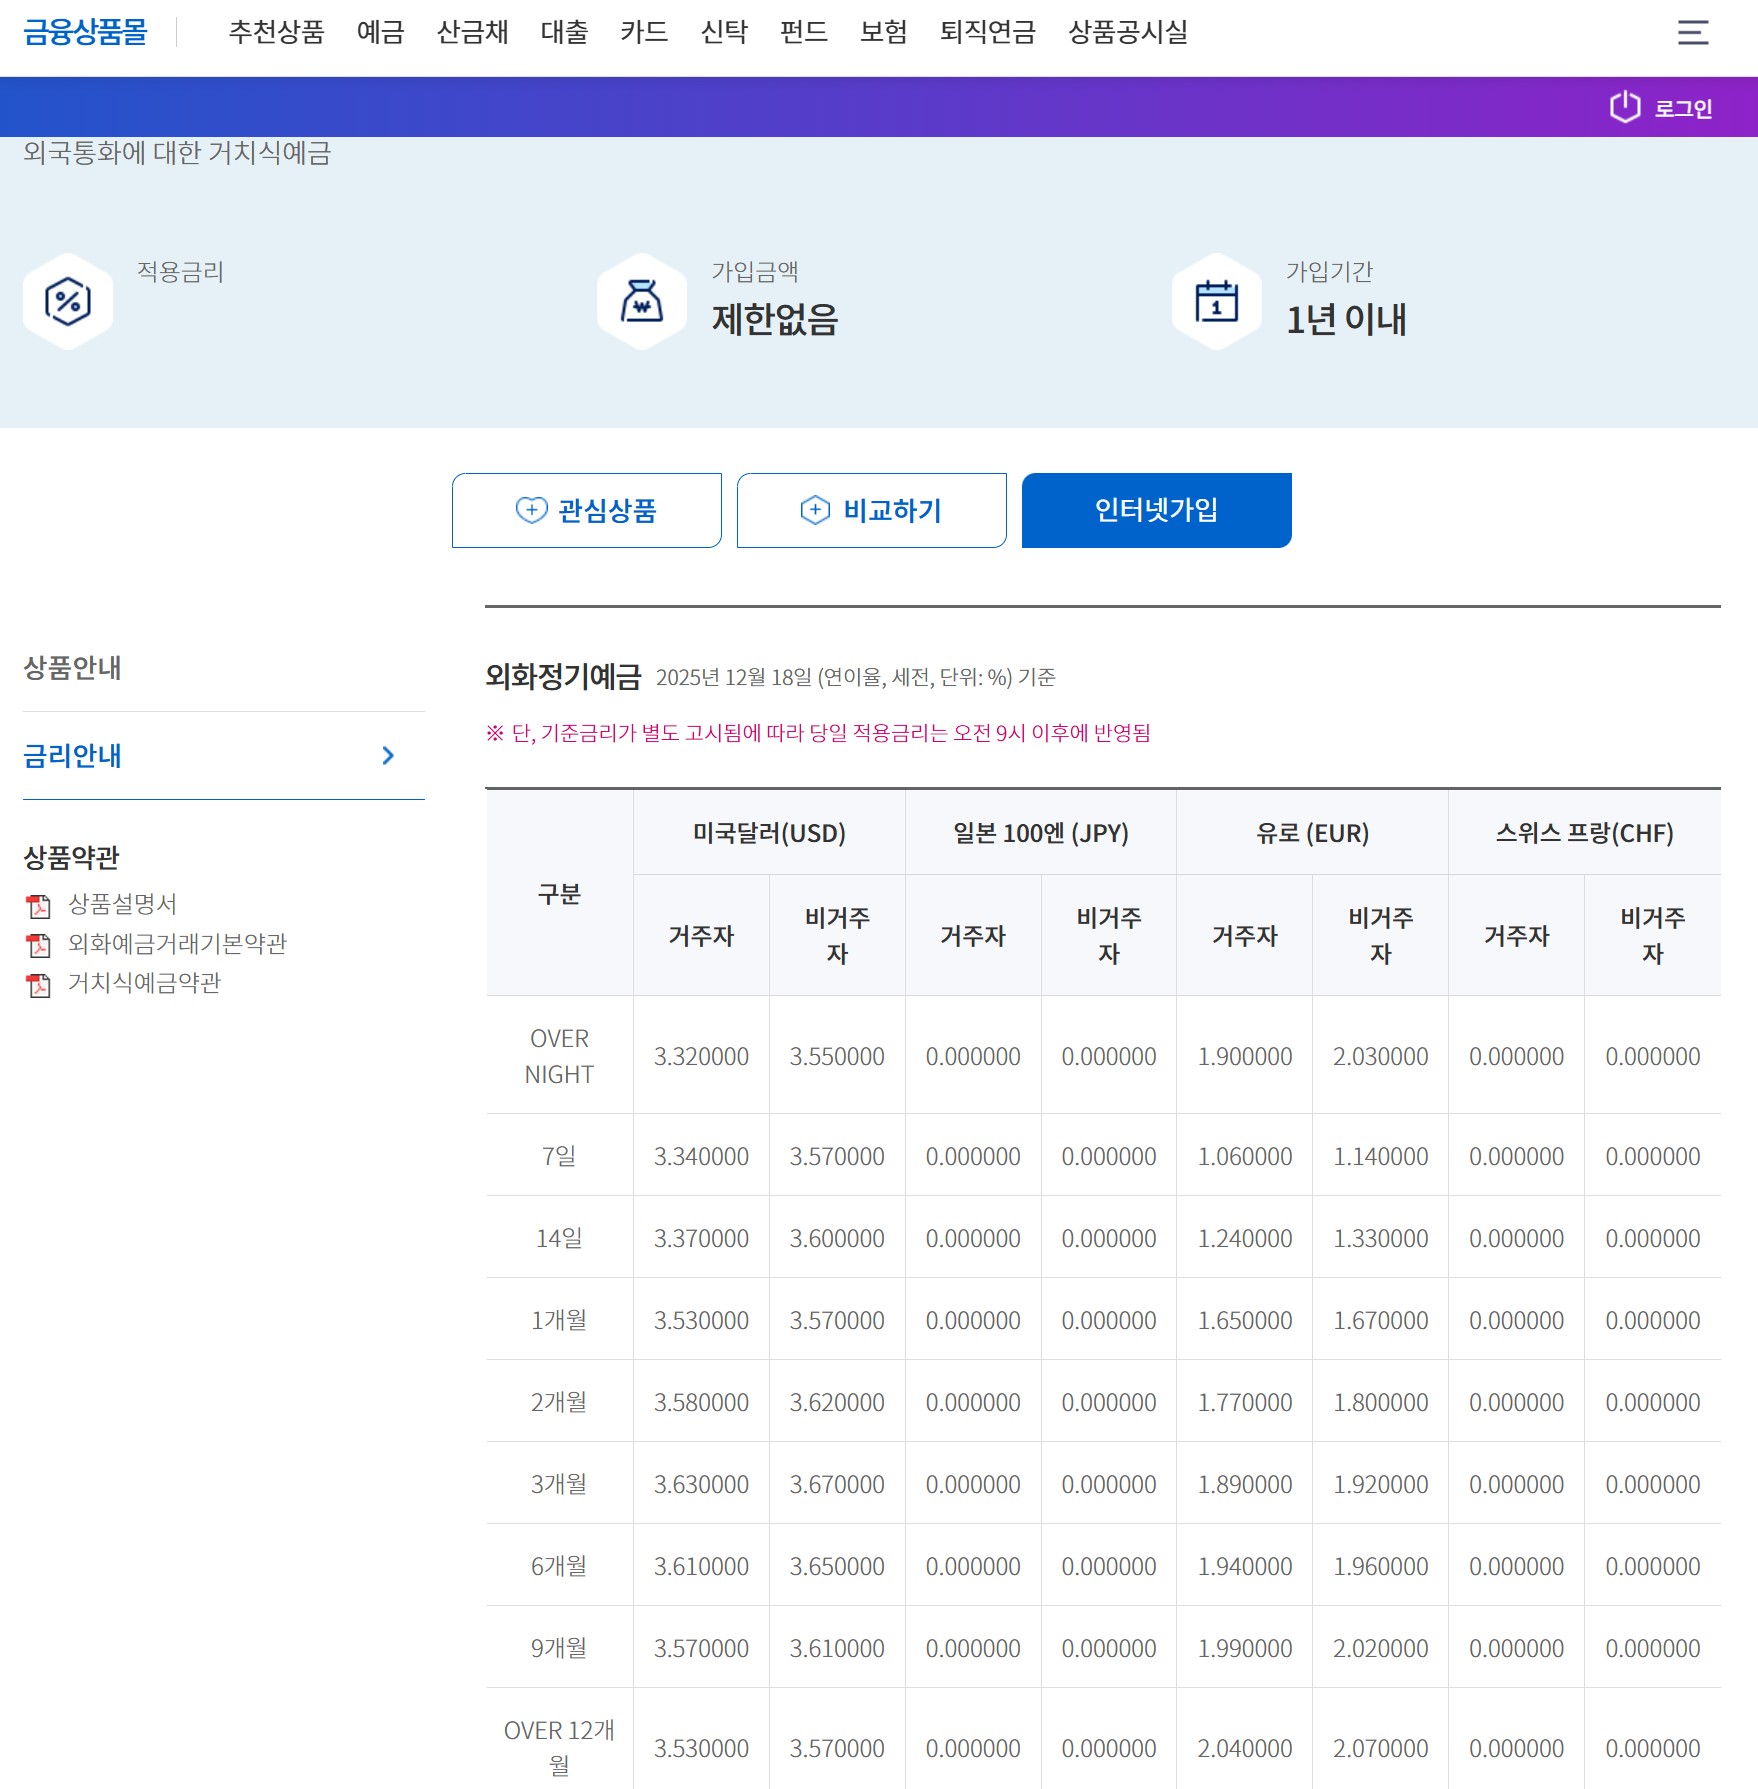Open the 거치식예금약관 document link
Image resolution: width=1758 pixels, height=1789 pixels.
tap(144, 984)
